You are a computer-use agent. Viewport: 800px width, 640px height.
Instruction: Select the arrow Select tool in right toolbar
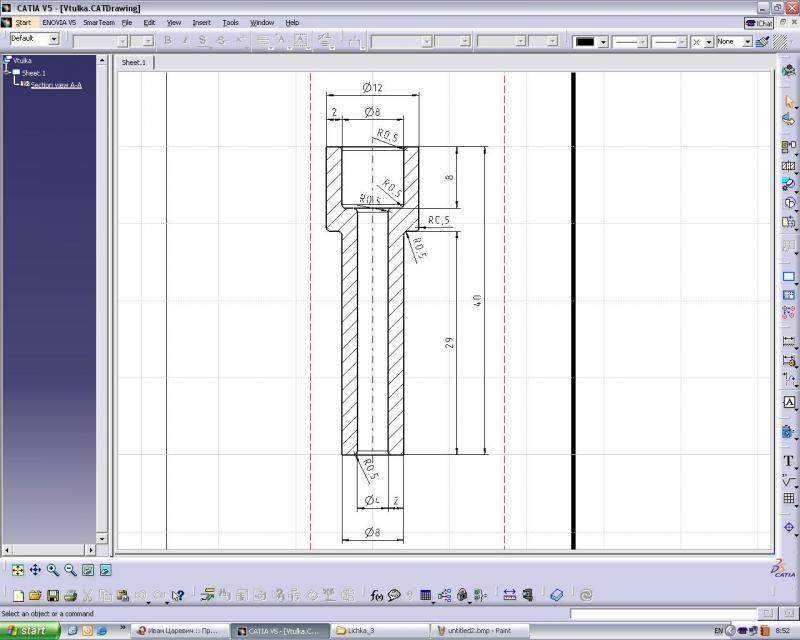click(x=788, y=102)
